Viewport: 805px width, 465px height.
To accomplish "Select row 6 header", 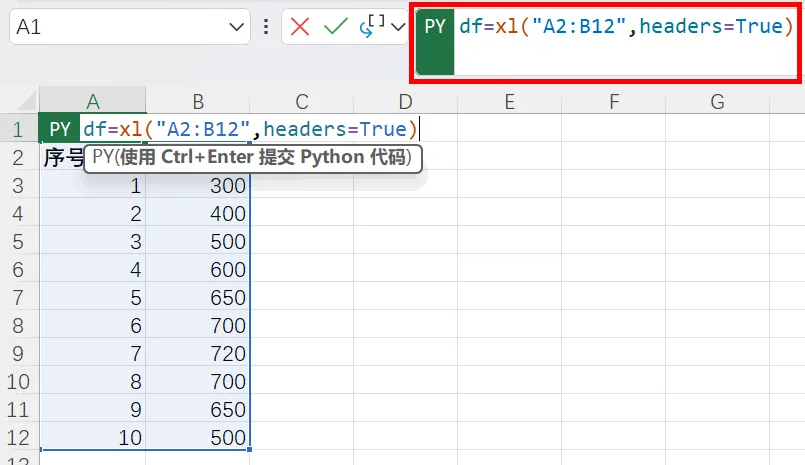I will (18, 269).
